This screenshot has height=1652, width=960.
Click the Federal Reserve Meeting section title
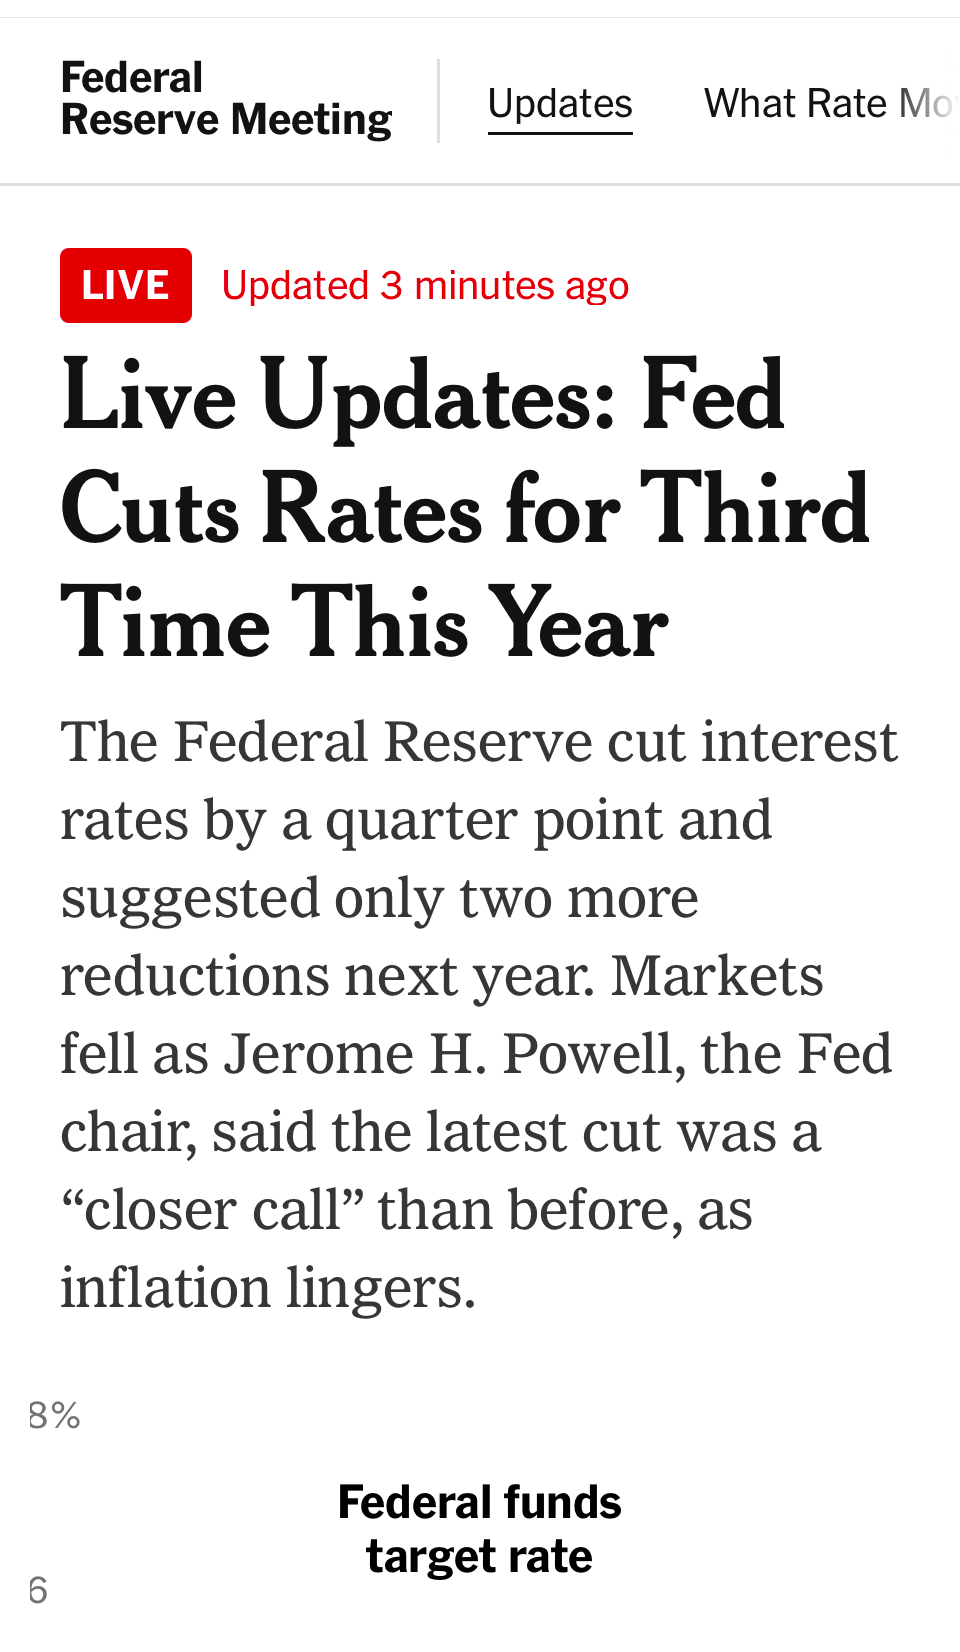point(226,99)
